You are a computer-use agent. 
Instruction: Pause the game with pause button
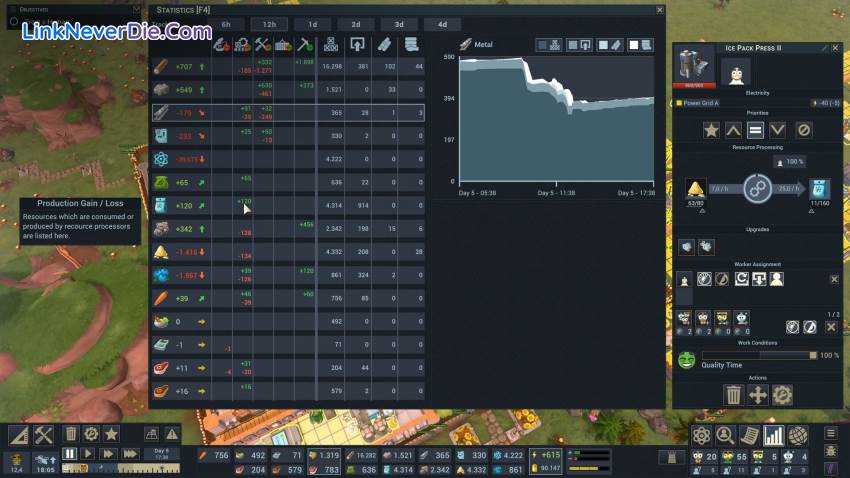70,454
